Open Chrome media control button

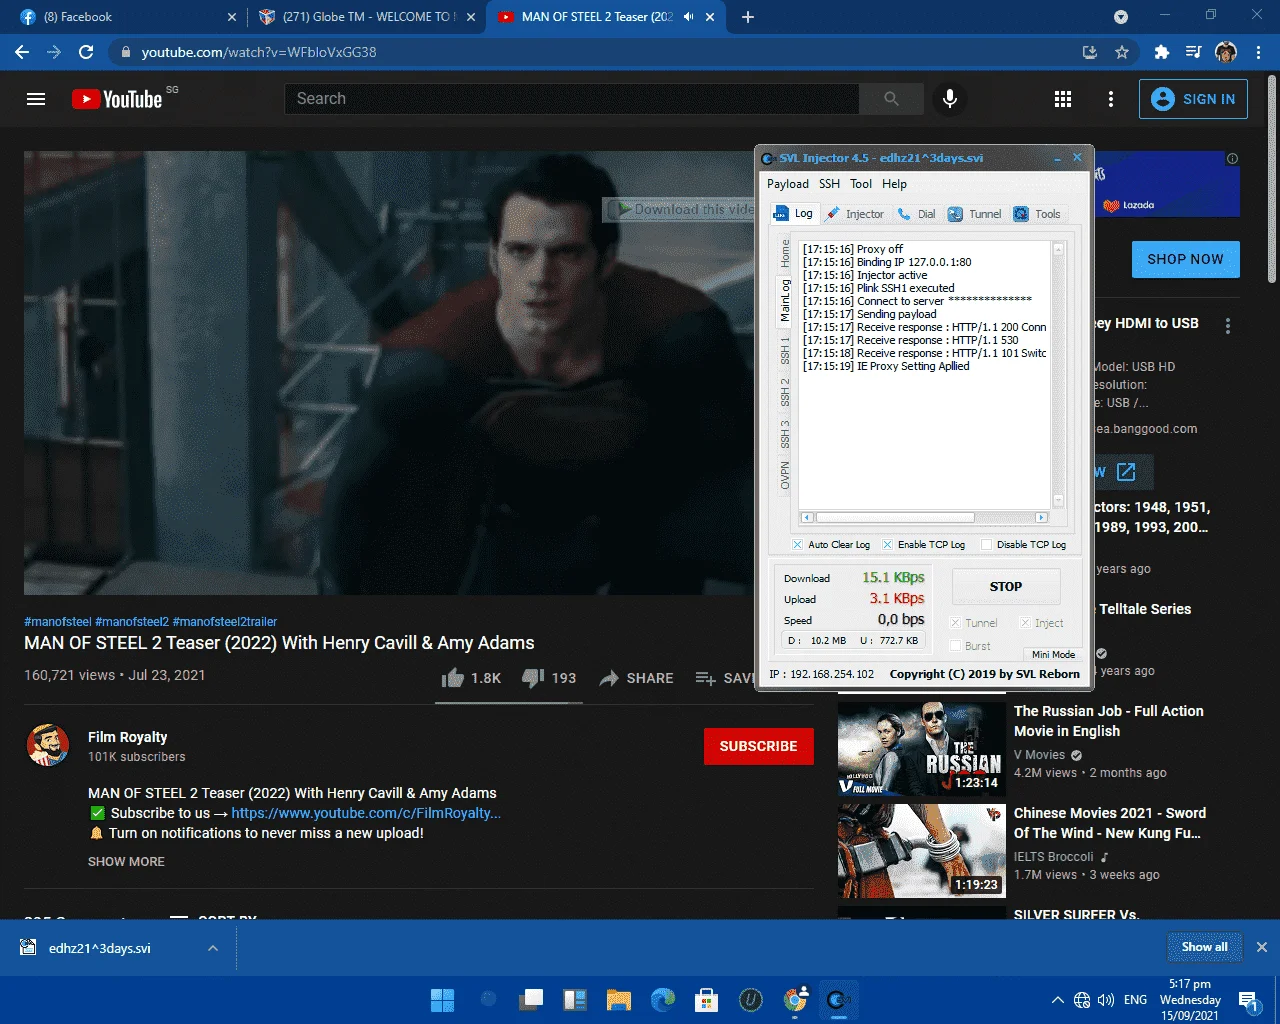(x=1194, y=52)
